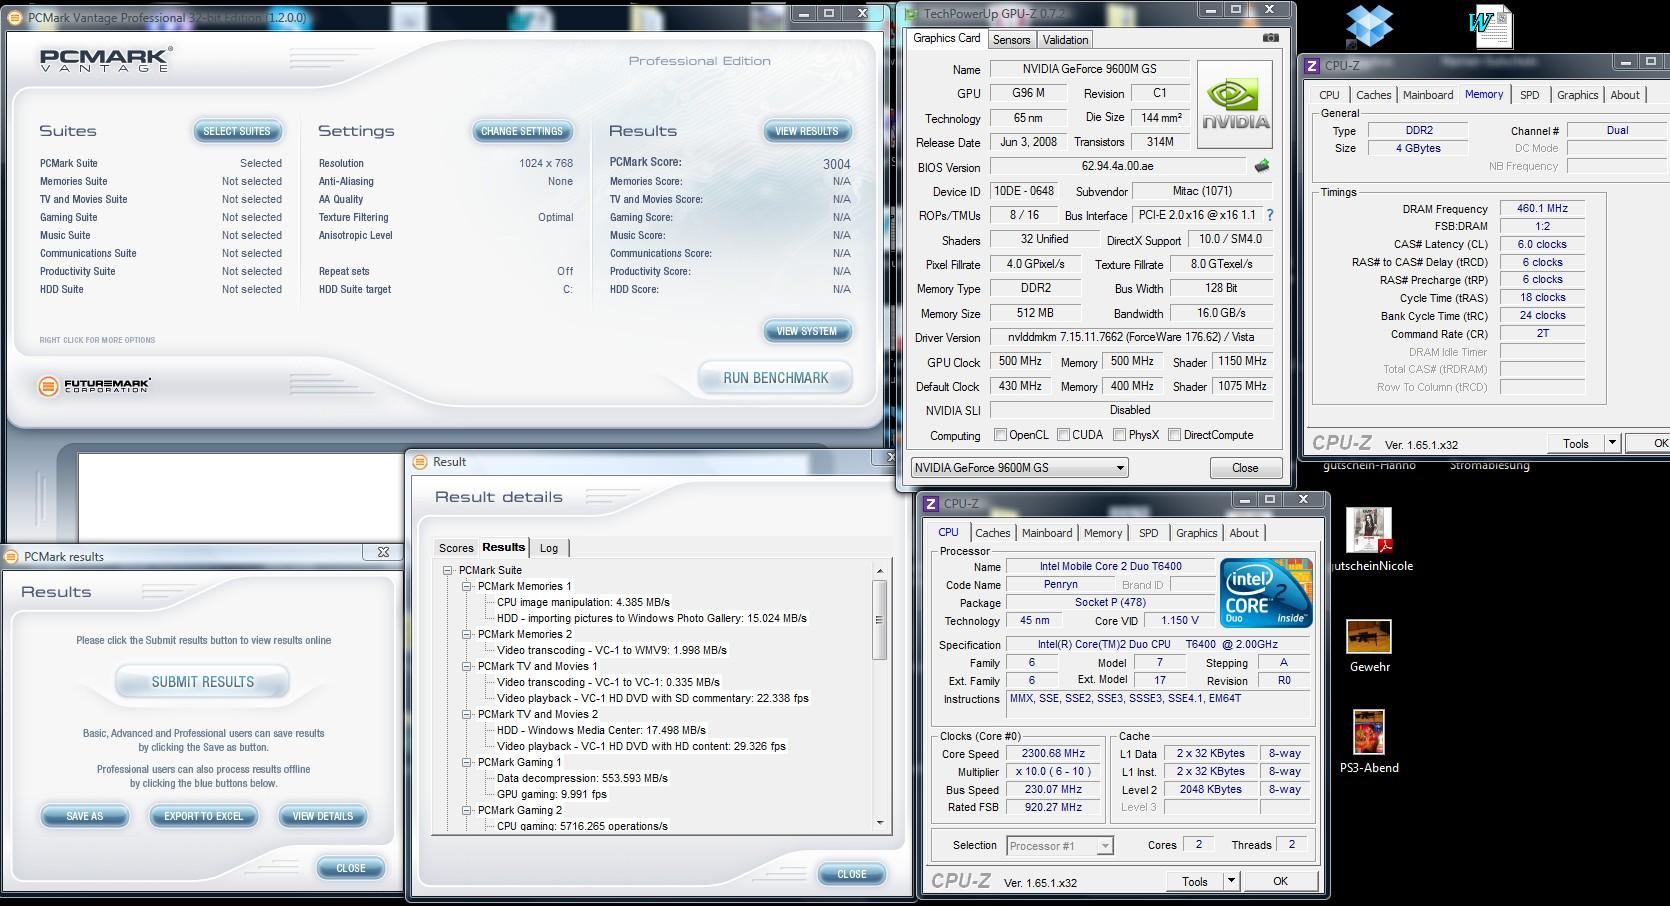1670x906 pixels.
Task: Collapse the PCMark Memories 1 node
Action: [x=466, y=586]
